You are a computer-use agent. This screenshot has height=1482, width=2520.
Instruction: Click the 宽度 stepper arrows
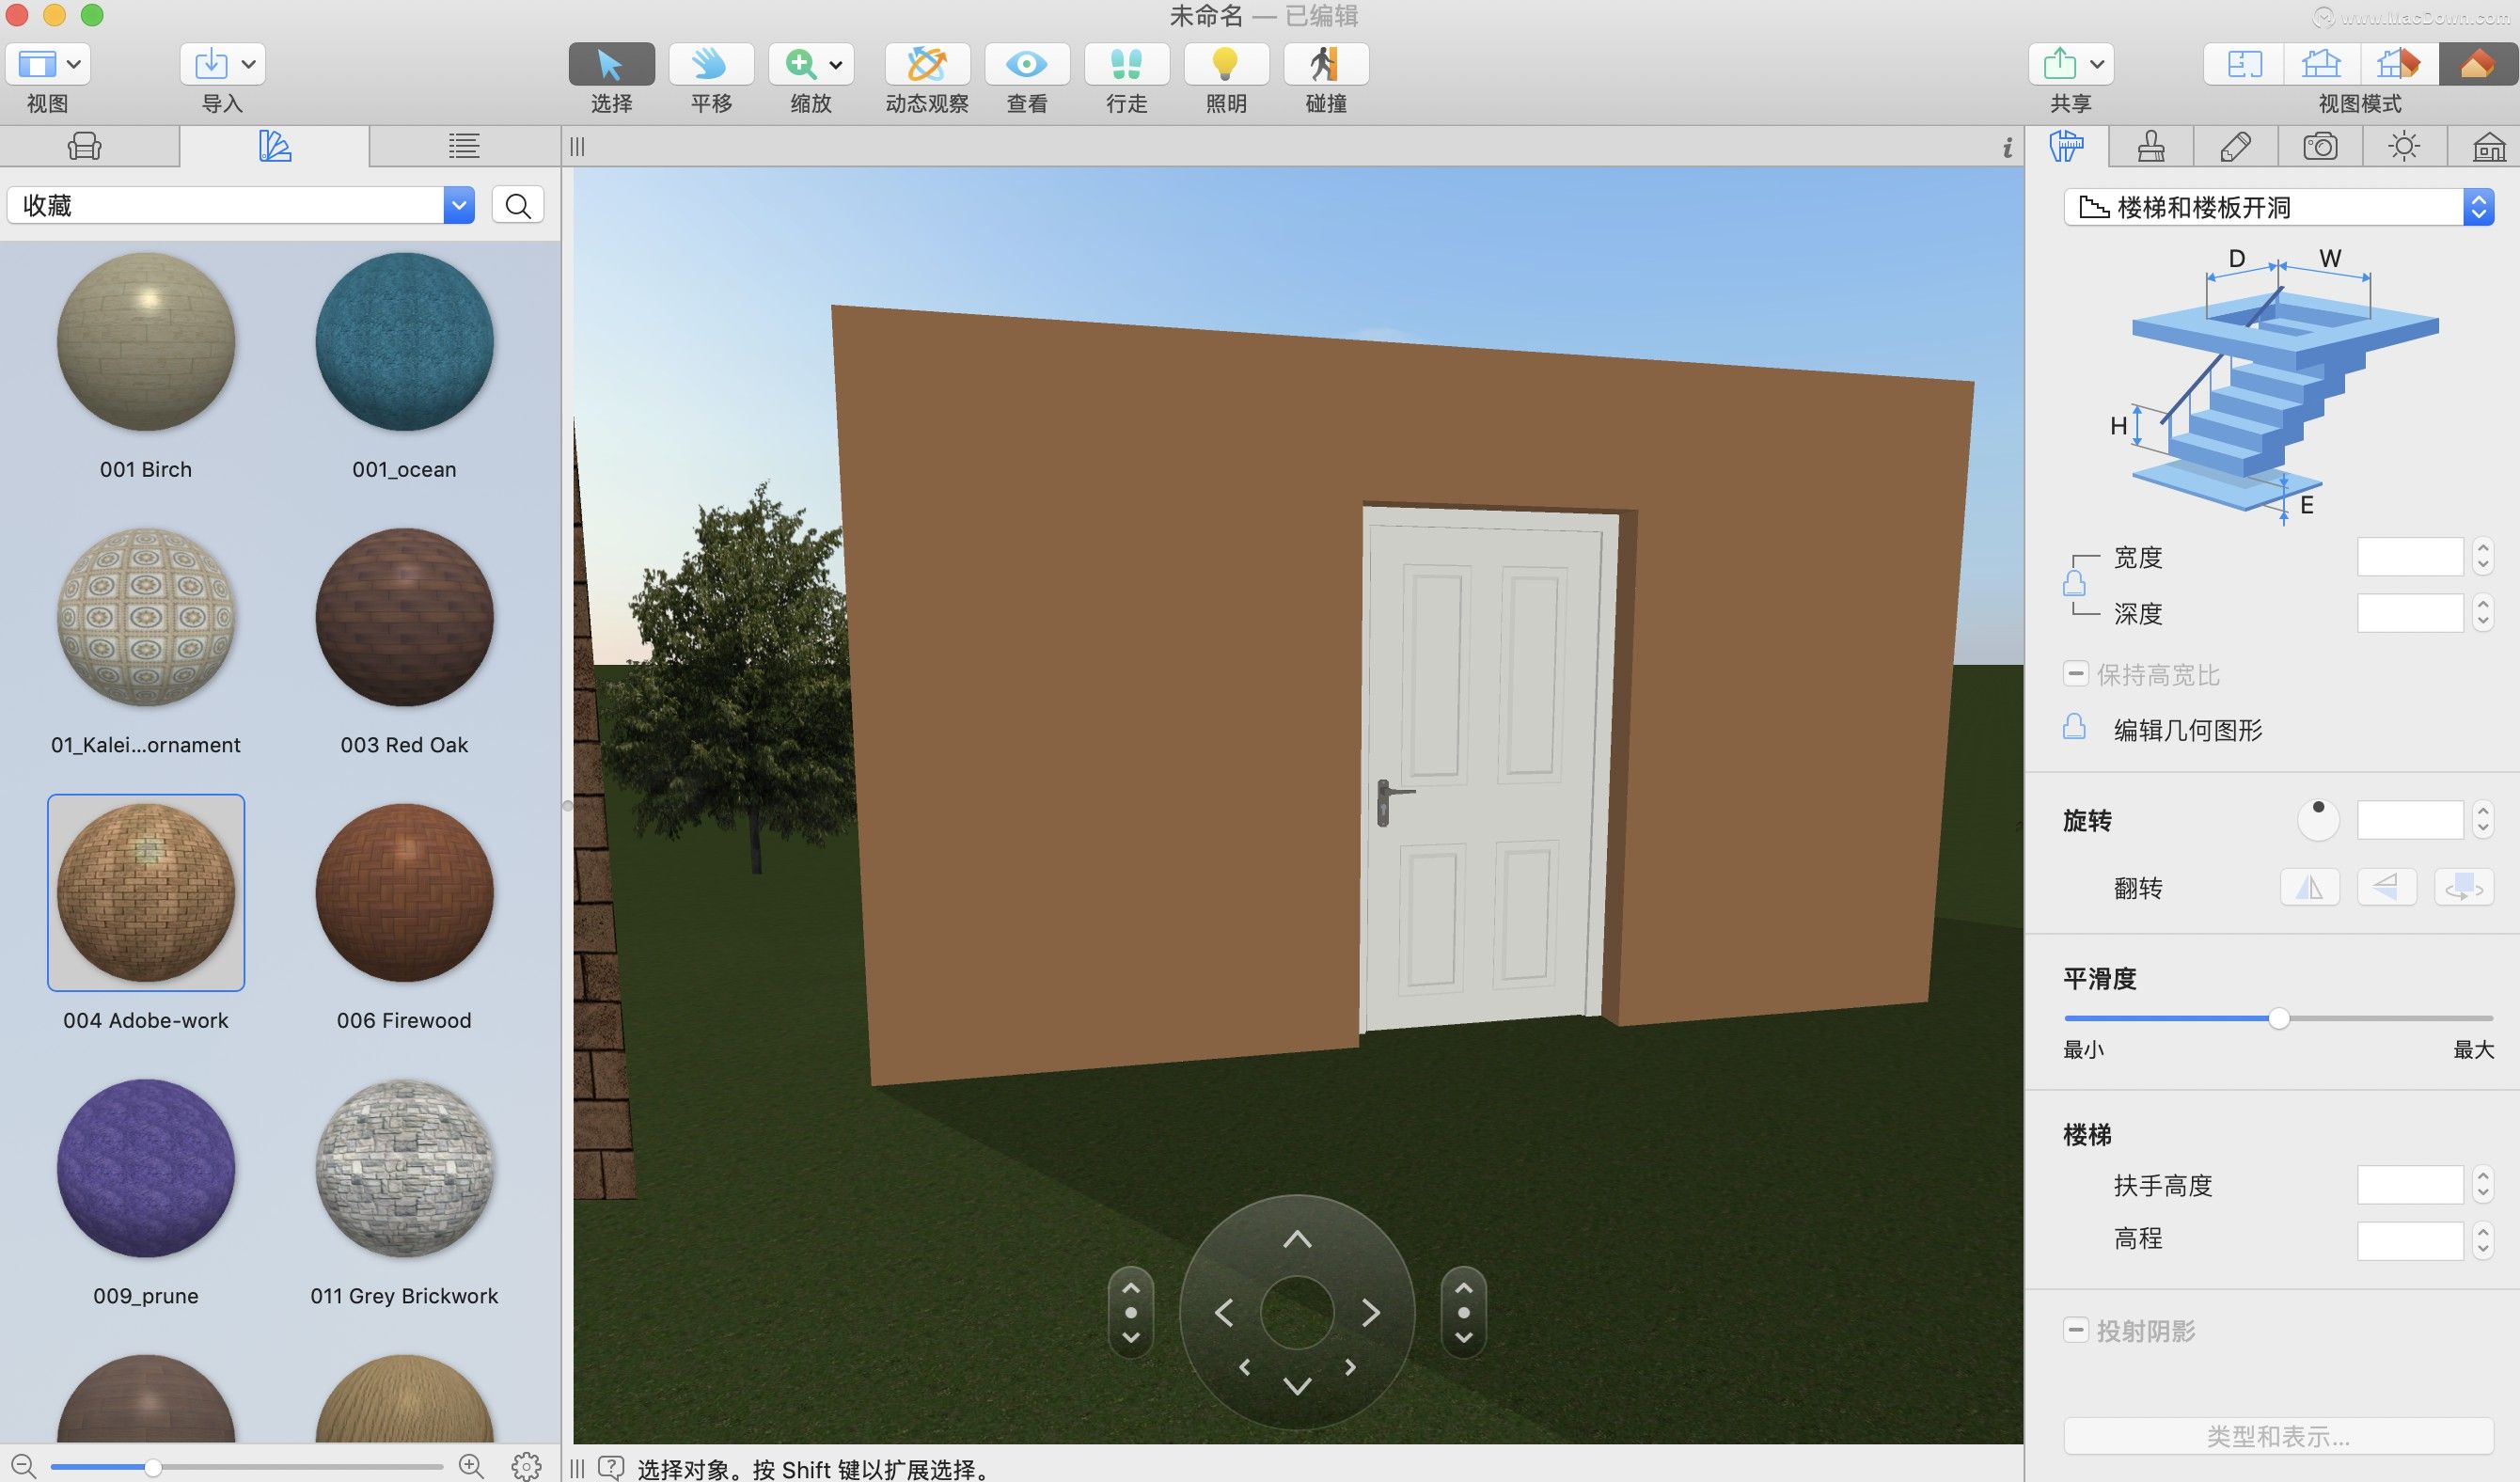[2482, 556]
